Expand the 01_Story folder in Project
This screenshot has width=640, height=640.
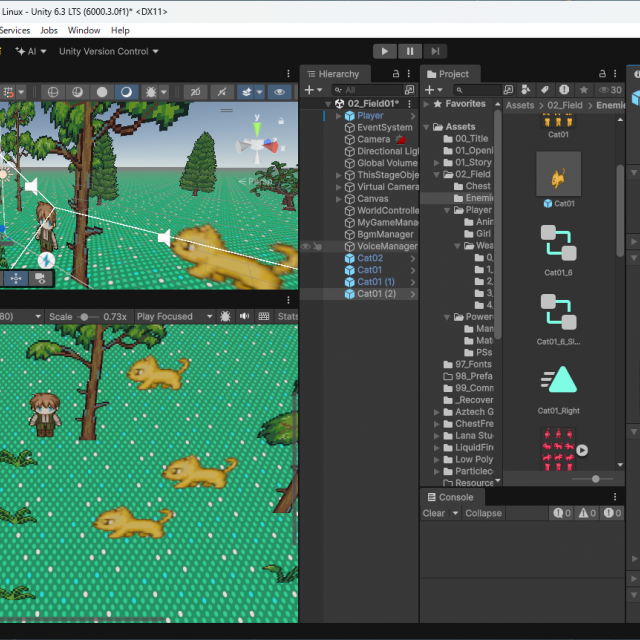pyautogui.click(x=436, y=162)
